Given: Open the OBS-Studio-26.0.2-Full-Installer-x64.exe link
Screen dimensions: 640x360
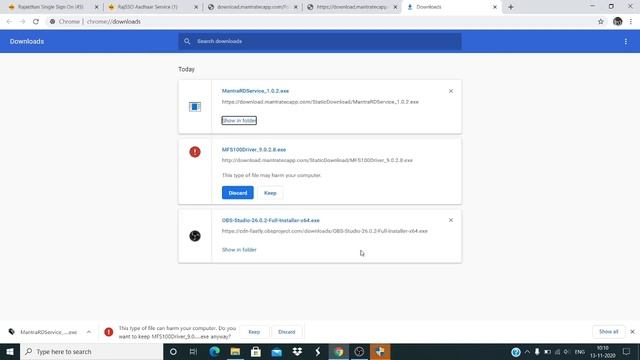Looking at the screenshot, I should [x=271, y=220].
